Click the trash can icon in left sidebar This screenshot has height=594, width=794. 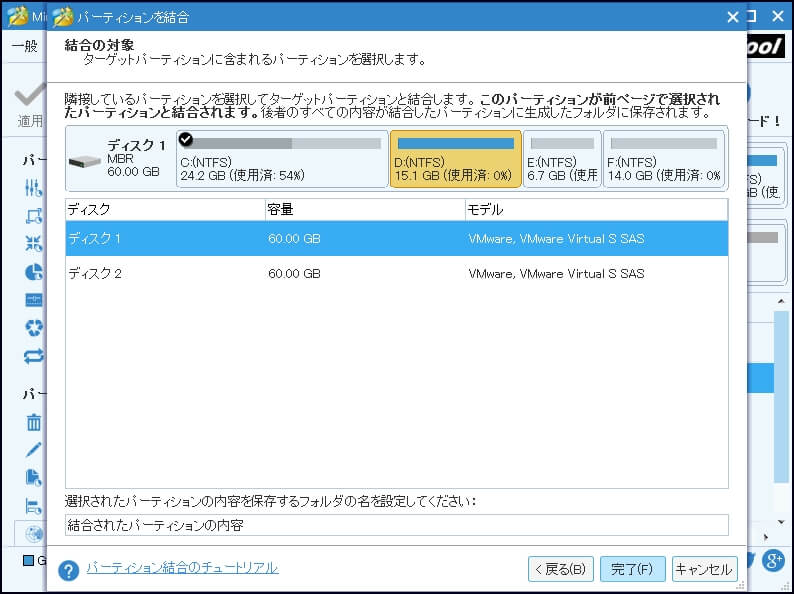pos(33,423)
